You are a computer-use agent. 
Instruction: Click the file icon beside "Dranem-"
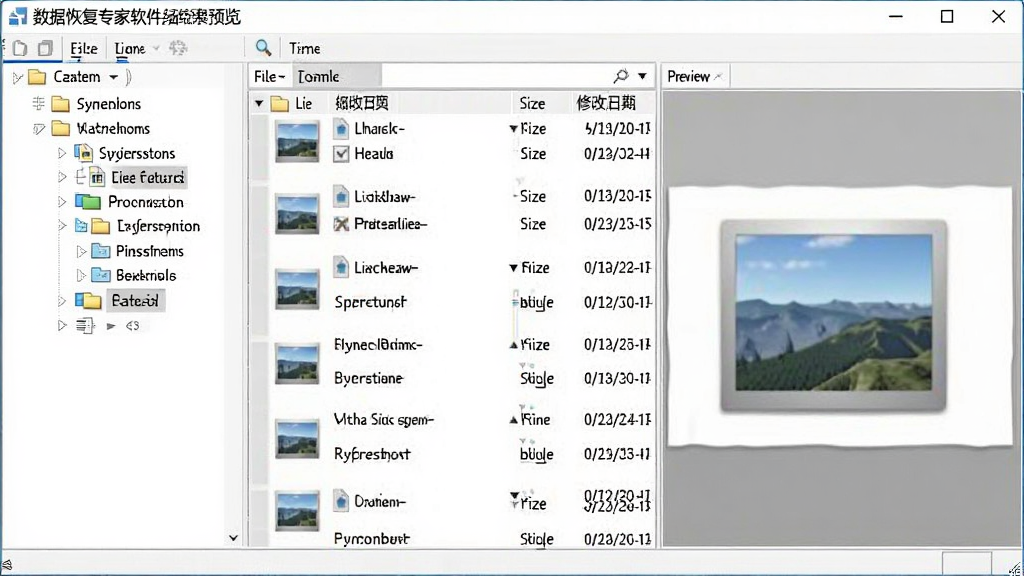click(341, 501)
